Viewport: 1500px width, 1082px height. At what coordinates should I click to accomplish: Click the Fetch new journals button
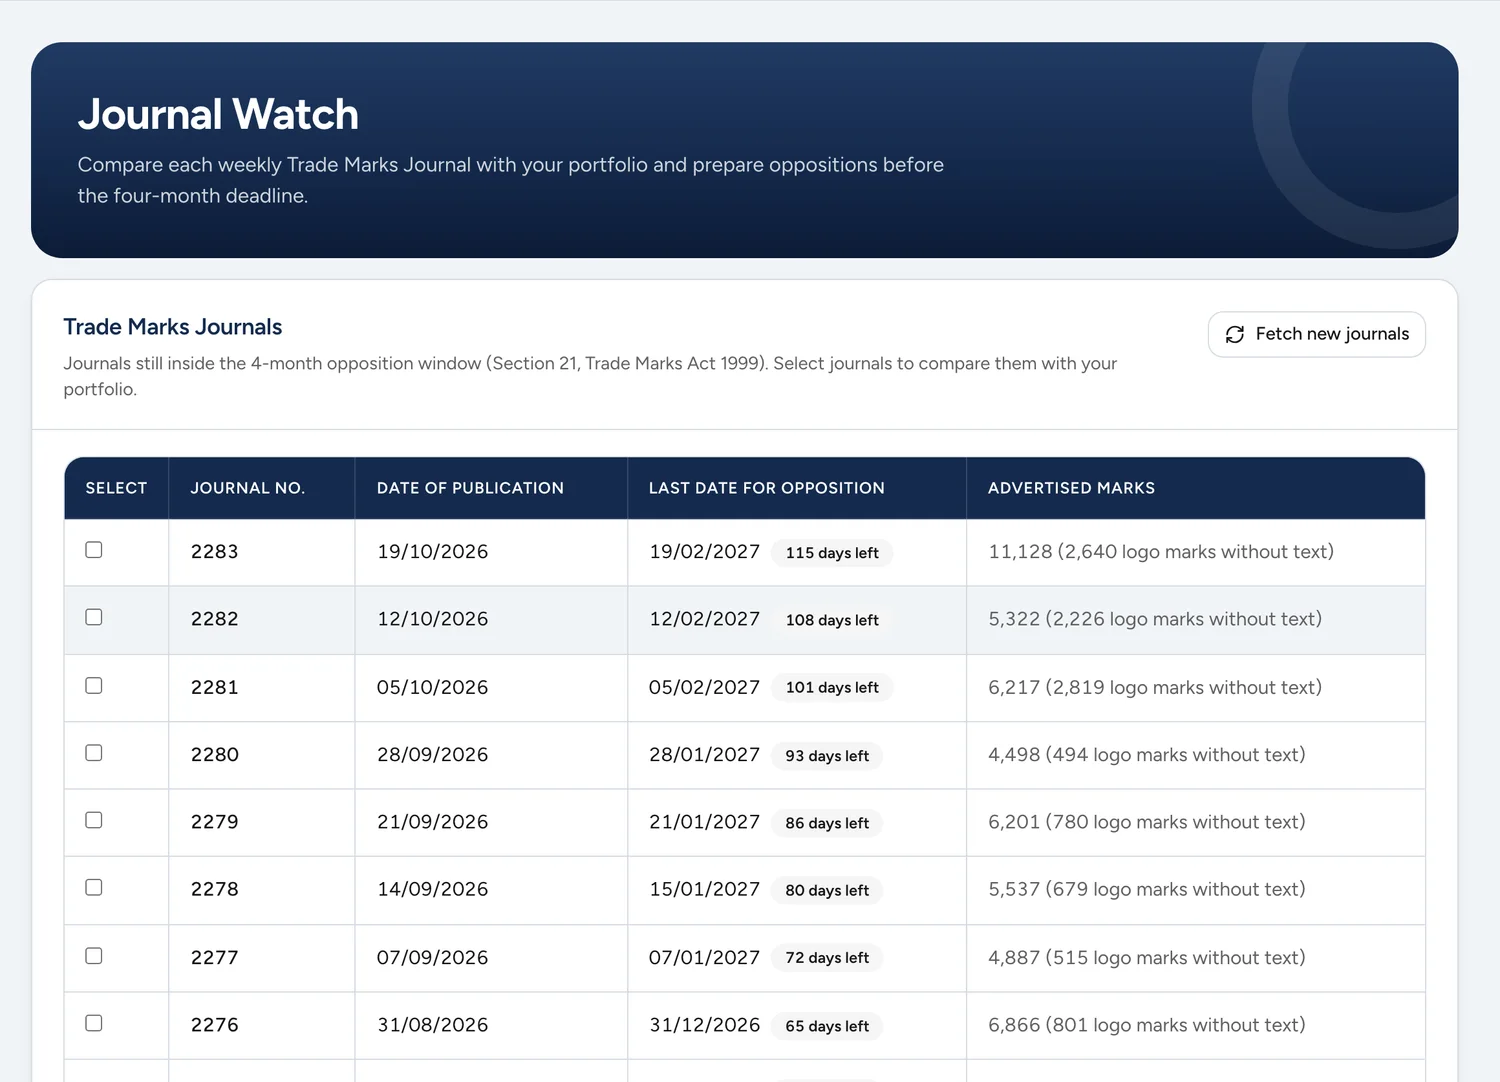pos(1317,334)
